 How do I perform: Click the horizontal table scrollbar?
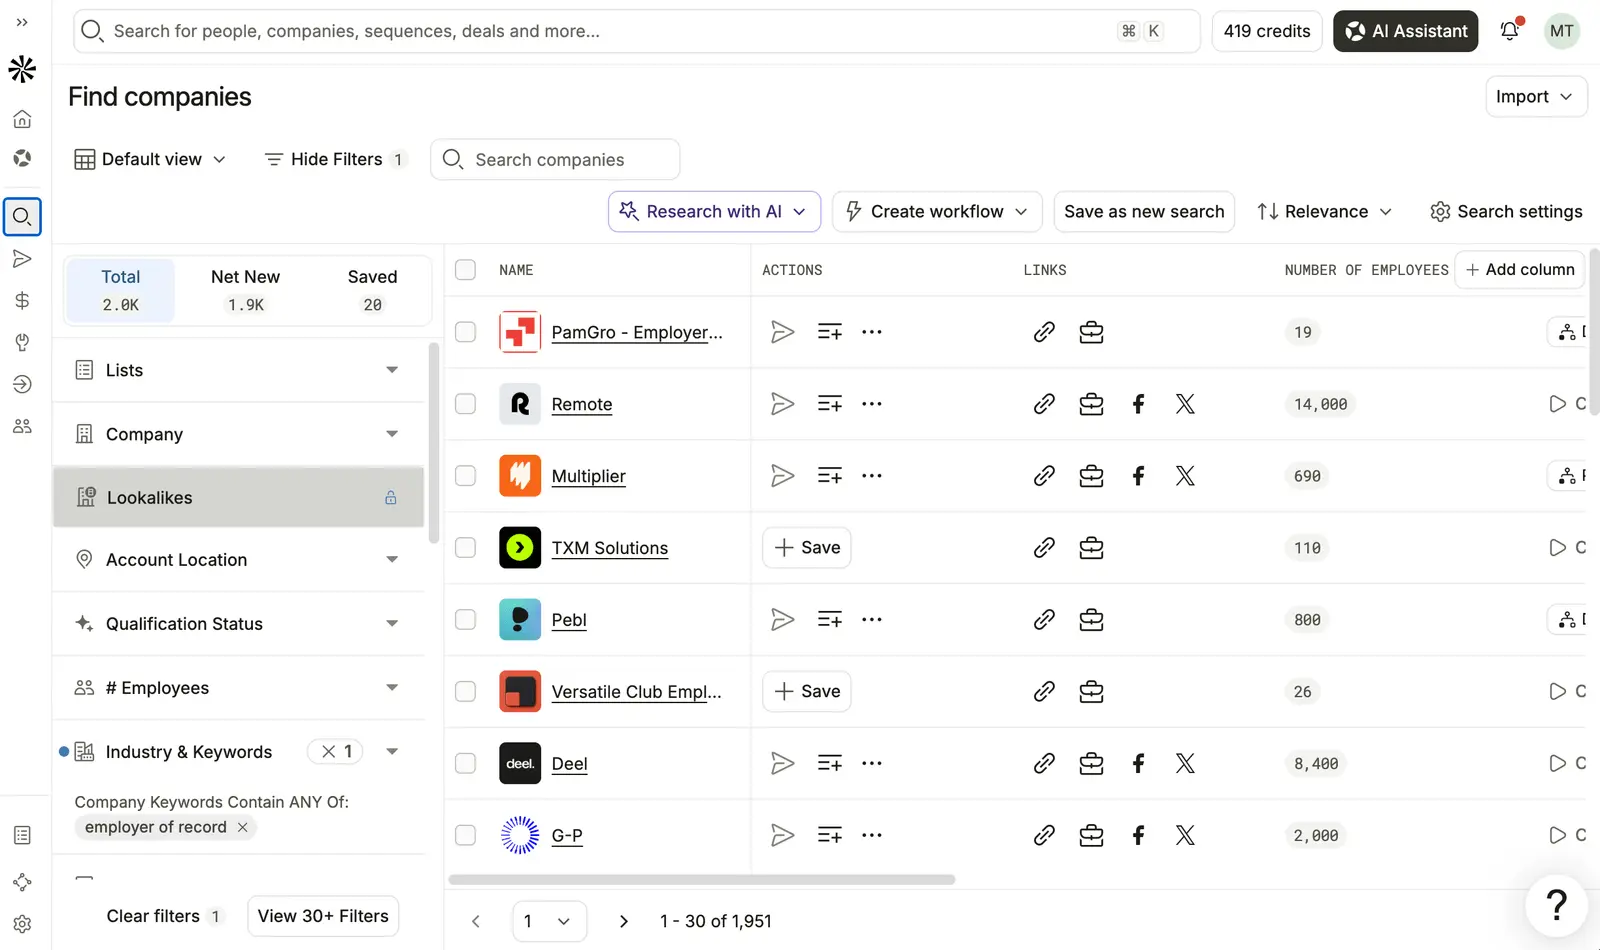tap(702, 880)
